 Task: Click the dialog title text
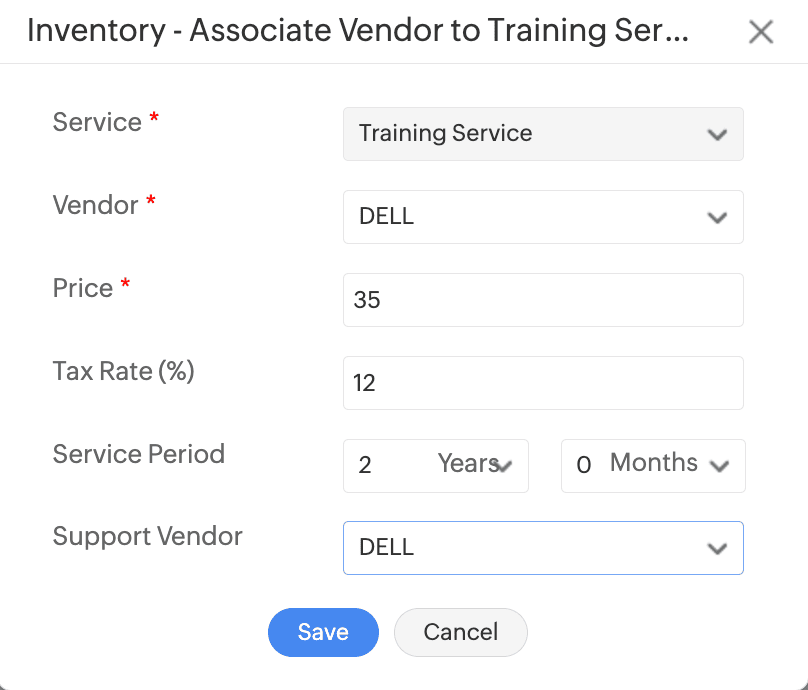click(x=357, y=31)
